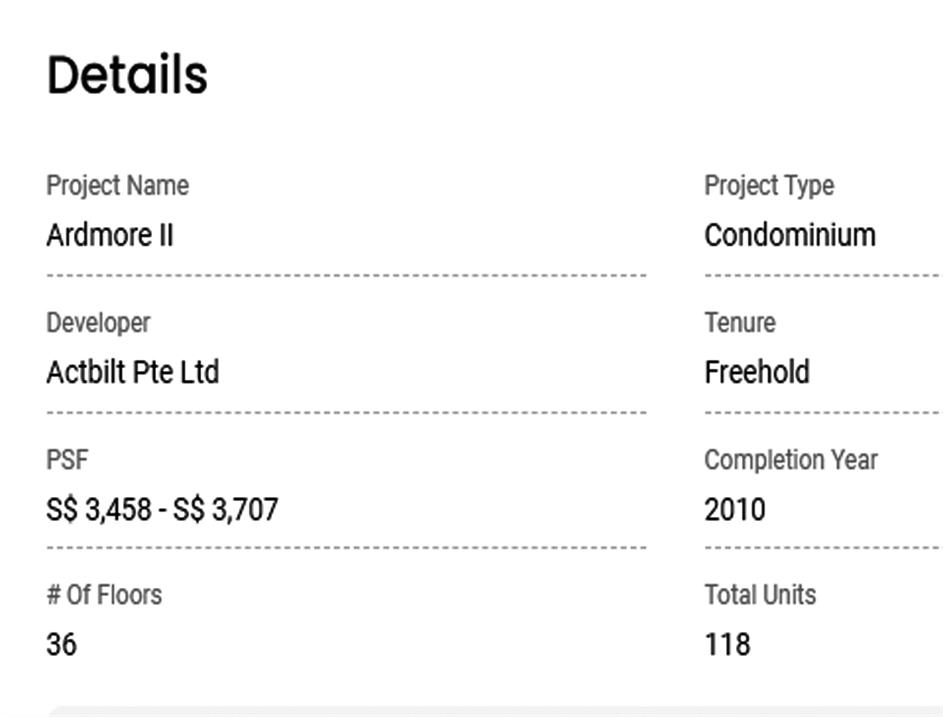Screen dimensions: 943x717
Task: Click the # Of Floors label
Action: (x=104, y=595)
